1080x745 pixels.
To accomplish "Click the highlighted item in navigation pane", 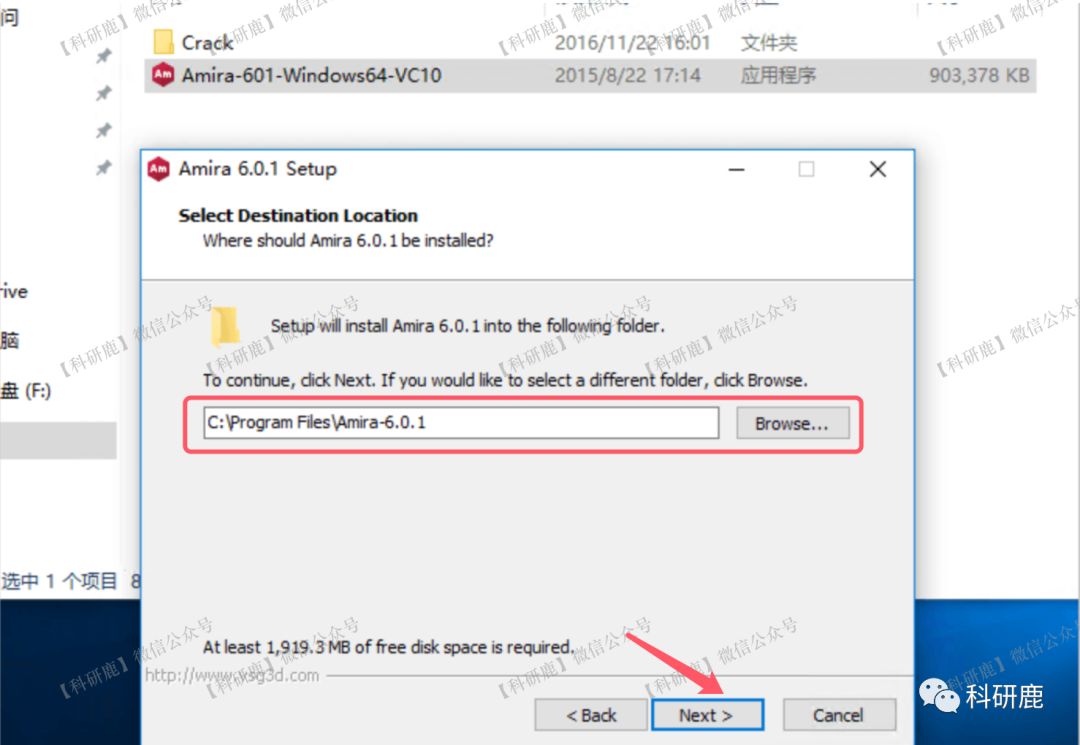I will coord(58,441).
